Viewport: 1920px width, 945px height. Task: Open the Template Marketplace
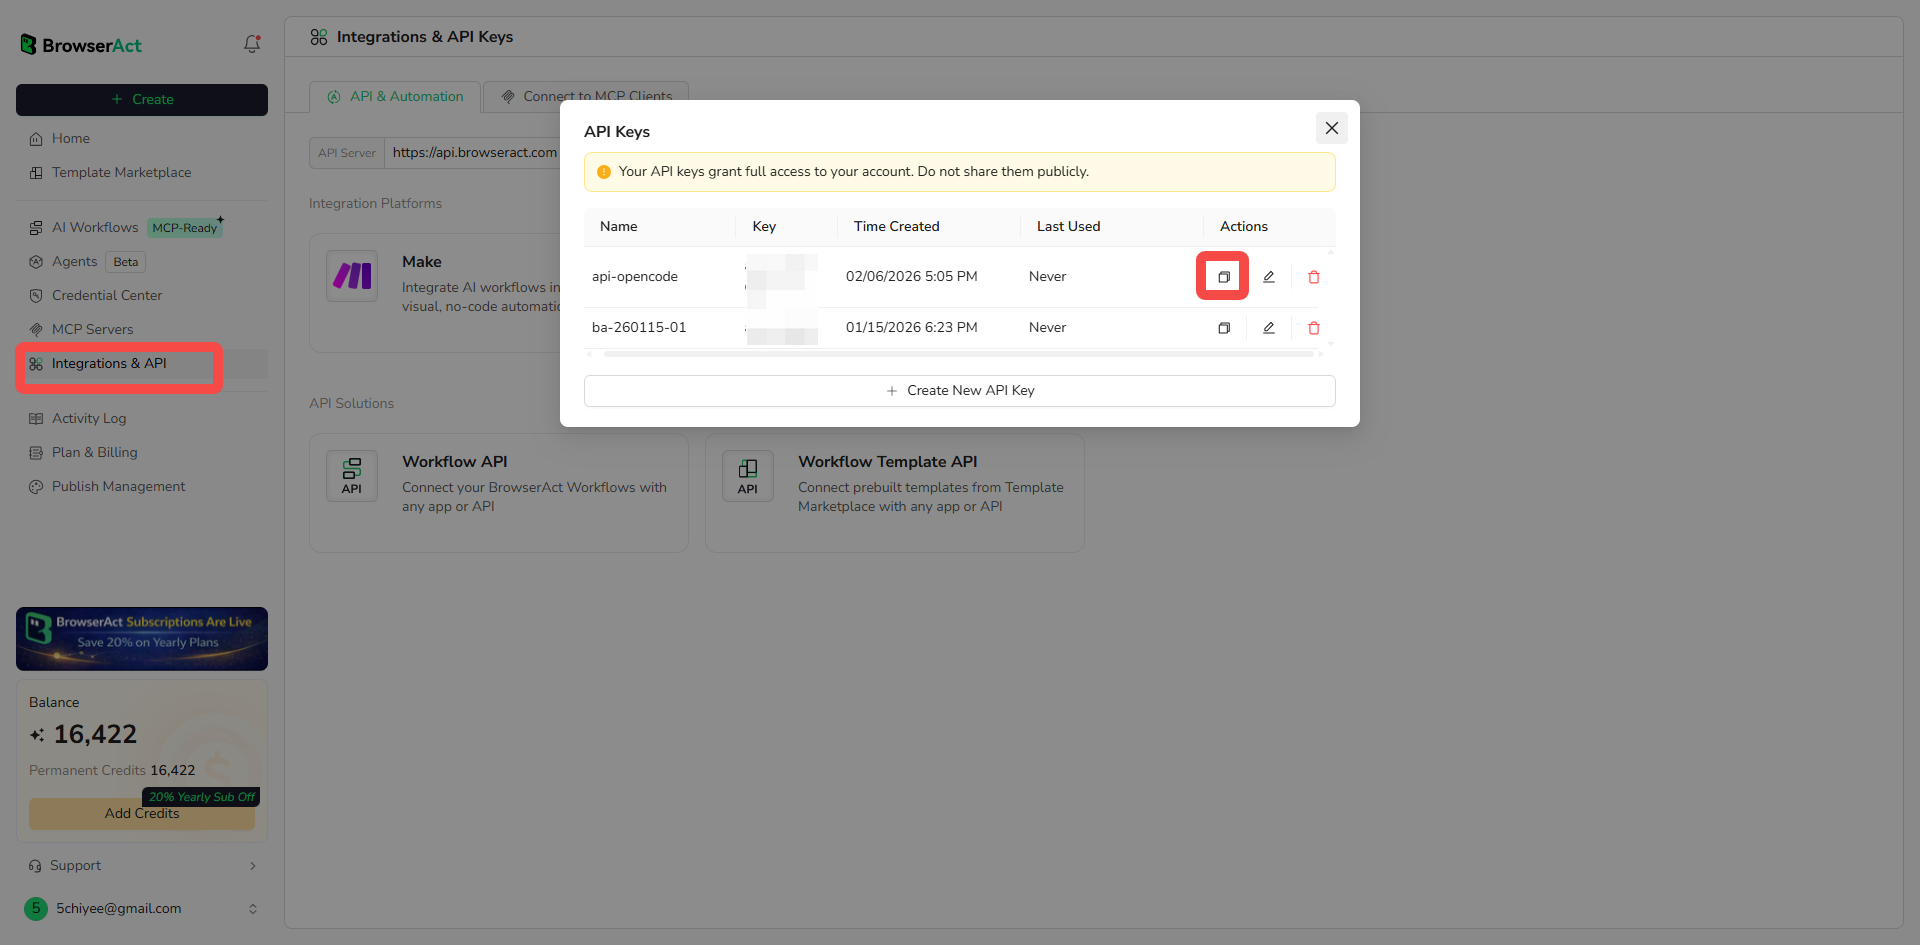(121, 172)
